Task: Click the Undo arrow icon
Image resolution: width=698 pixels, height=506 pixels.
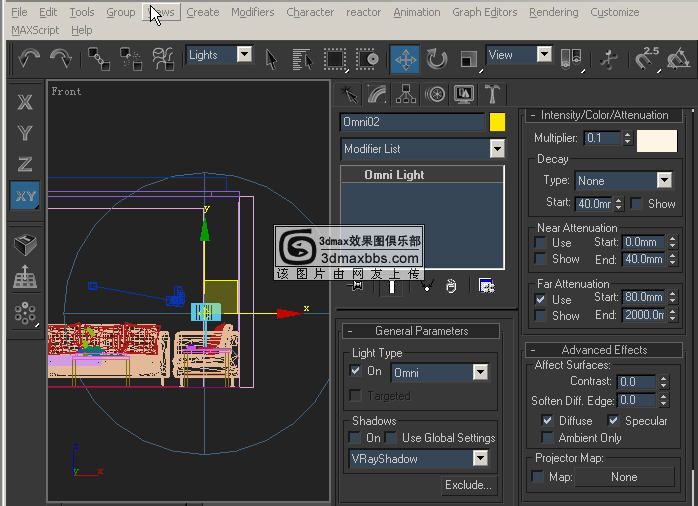Action: coord(28,59)
